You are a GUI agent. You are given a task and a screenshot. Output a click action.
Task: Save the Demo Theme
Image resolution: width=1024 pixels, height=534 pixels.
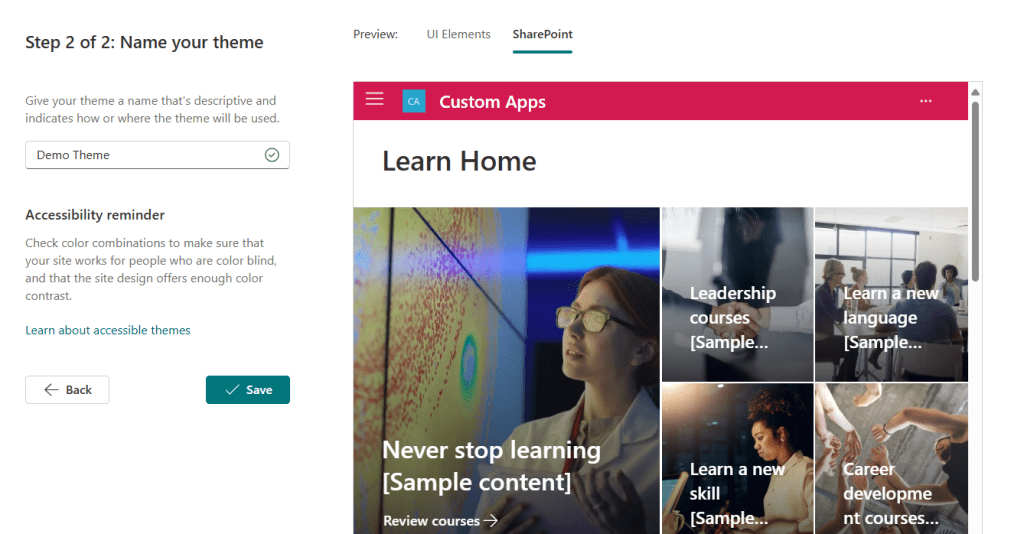point(248,390)
